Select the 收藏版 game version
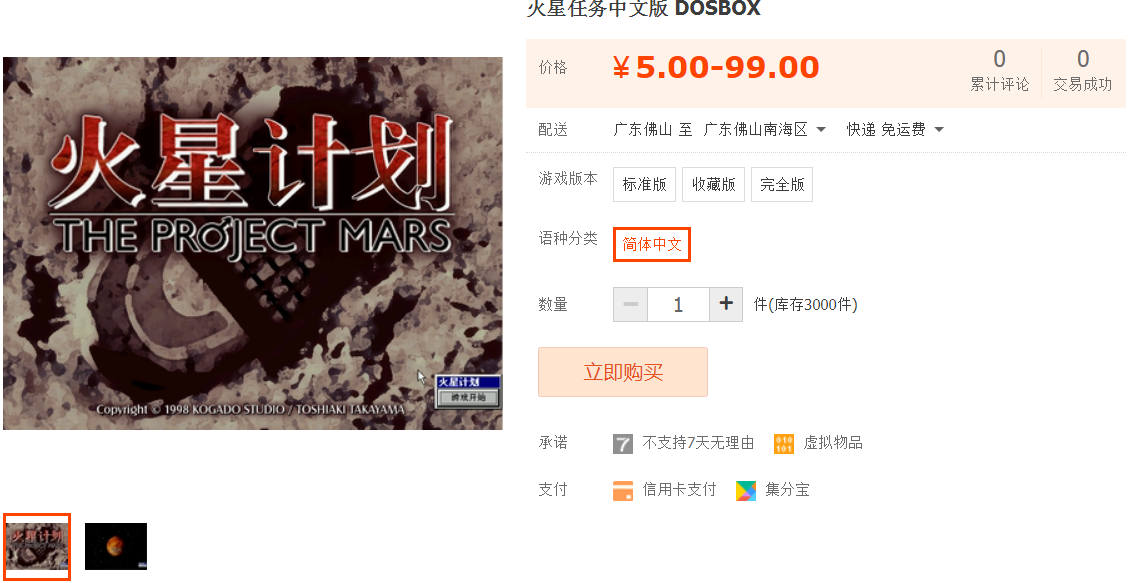Screen dimensions: 1129x583 [714, 184]
